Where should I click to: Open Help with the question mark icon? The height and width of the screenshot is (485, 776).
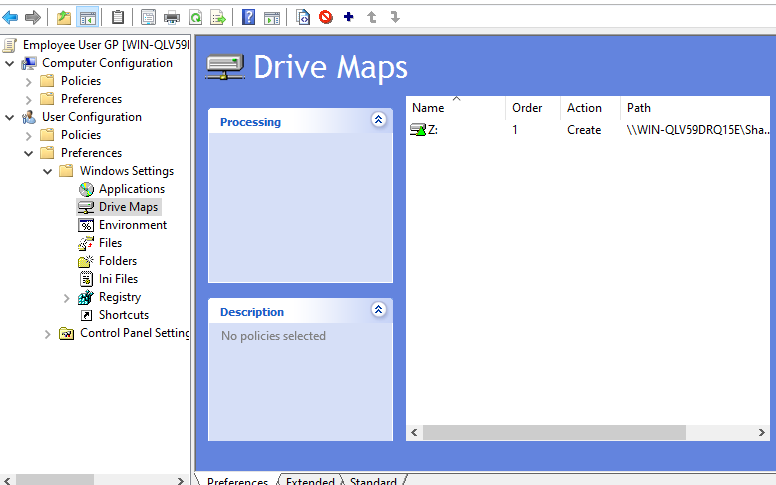(x=248, y=17)
